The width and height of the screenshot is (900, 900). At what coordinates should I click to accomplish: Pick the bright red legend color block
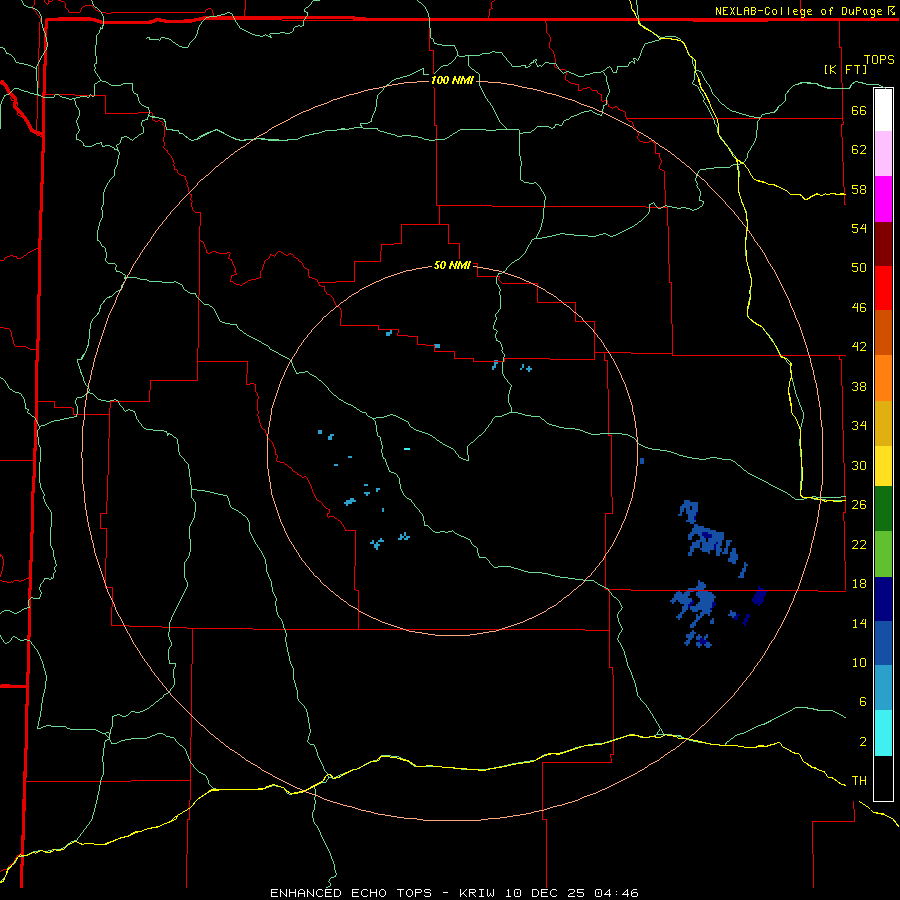tap(883, 288)
